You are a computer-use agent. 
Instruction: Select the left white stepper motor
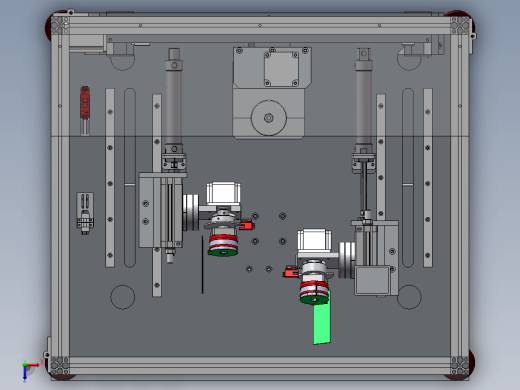tap(223, 193)
